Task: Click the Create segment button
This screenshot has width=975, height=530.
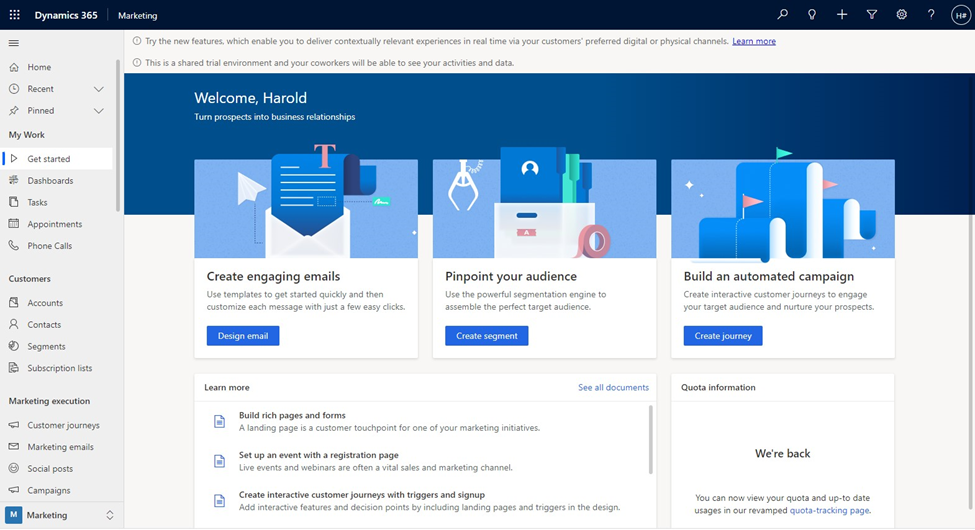Action: tap(487, 336)
